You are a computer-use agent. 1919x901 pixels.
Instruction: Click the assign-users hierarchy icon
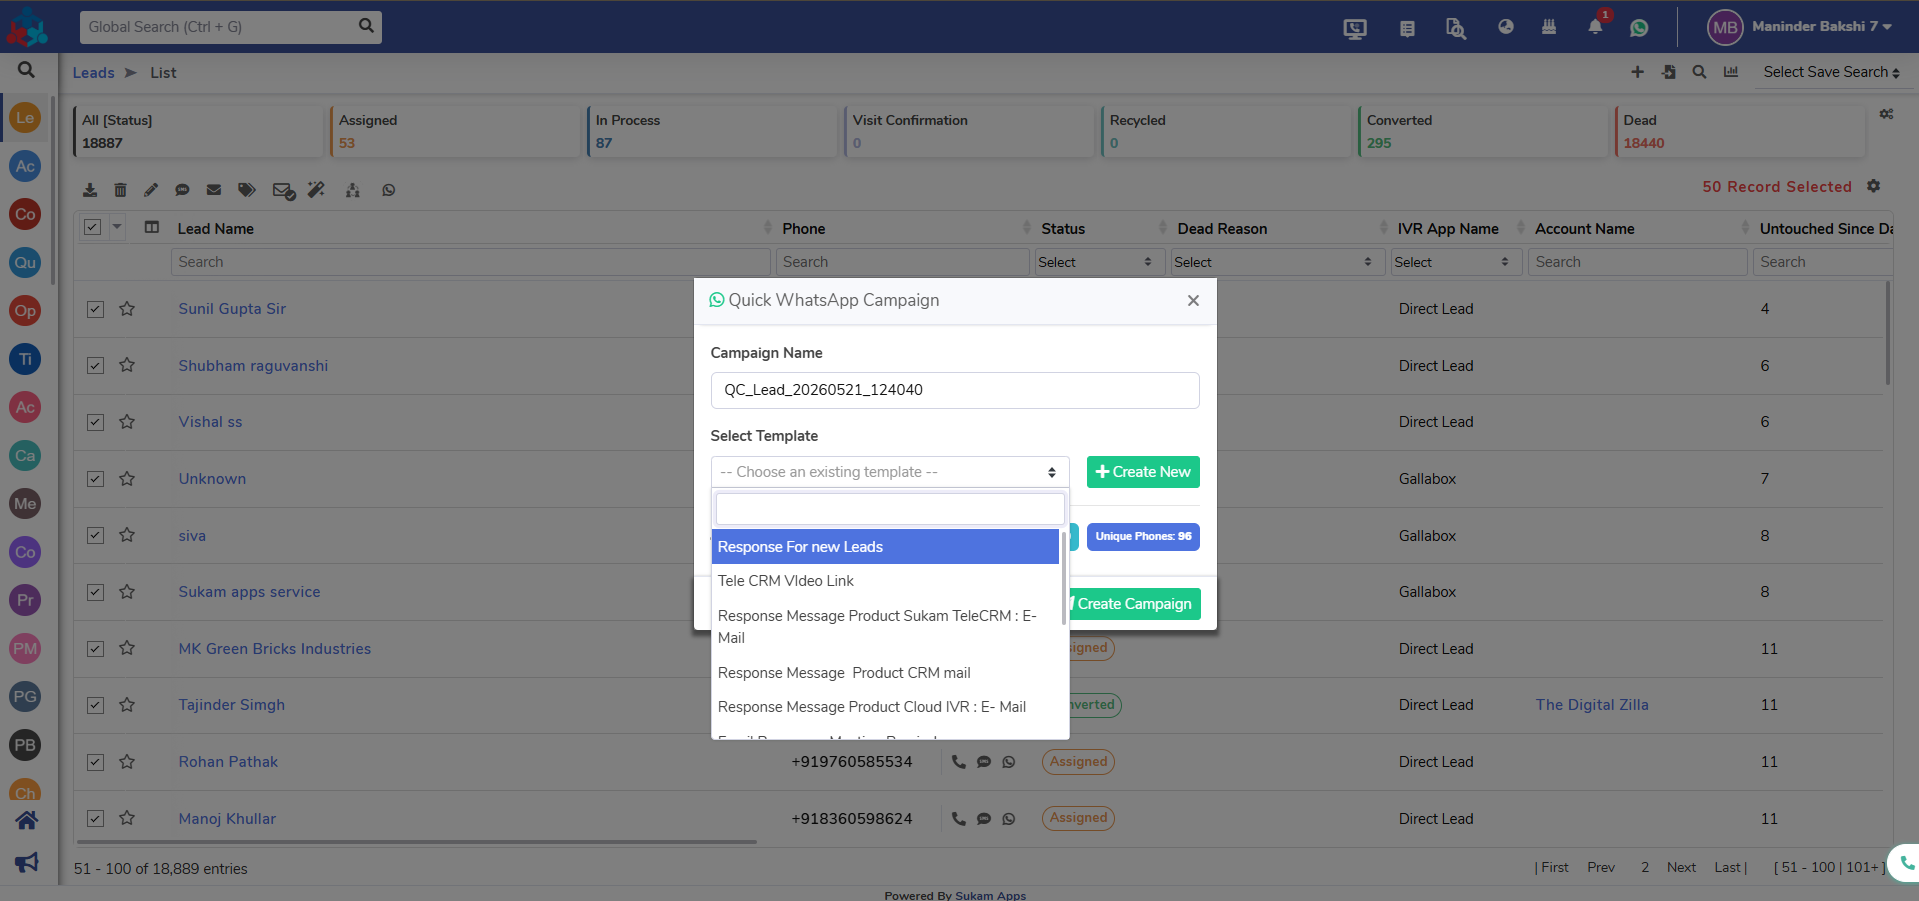point(353,190)
